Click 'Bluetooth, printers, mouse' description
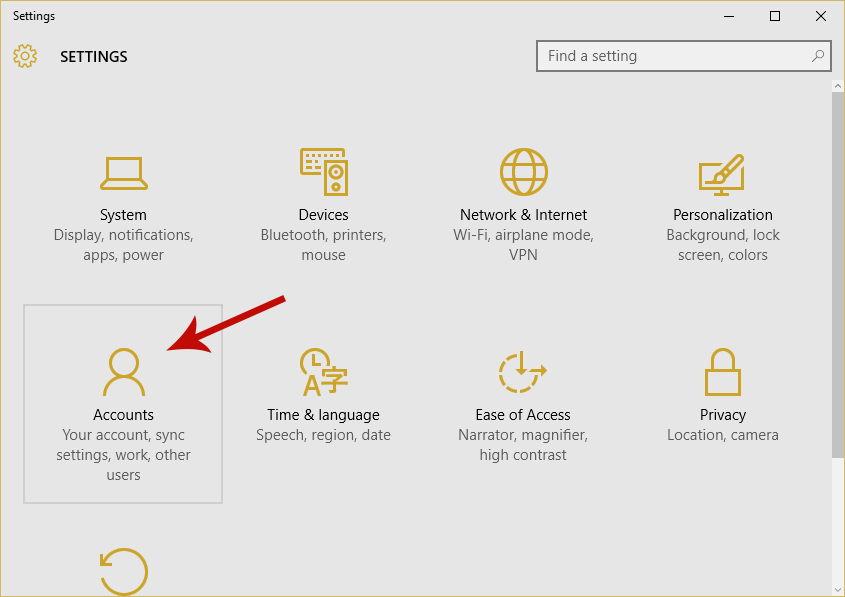Screen dimensions: 845x597 (323, 245)
